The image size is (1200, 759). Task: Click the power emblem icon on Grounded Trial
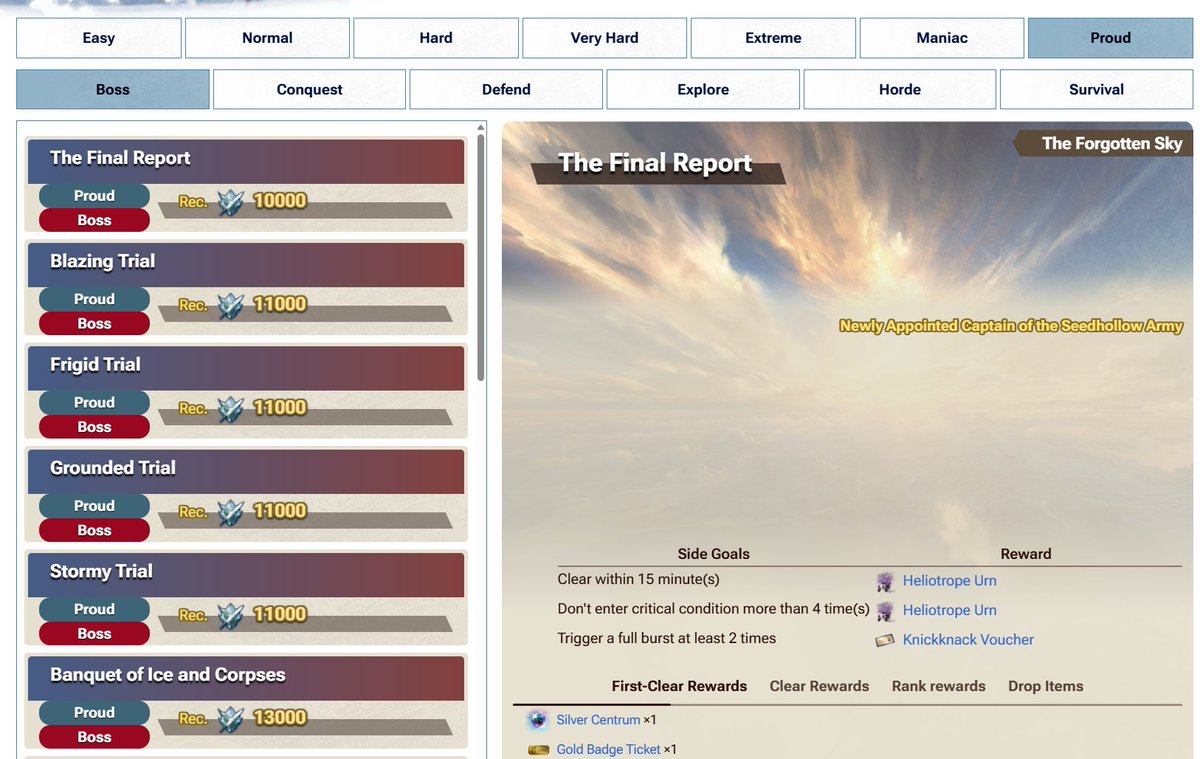231,511
